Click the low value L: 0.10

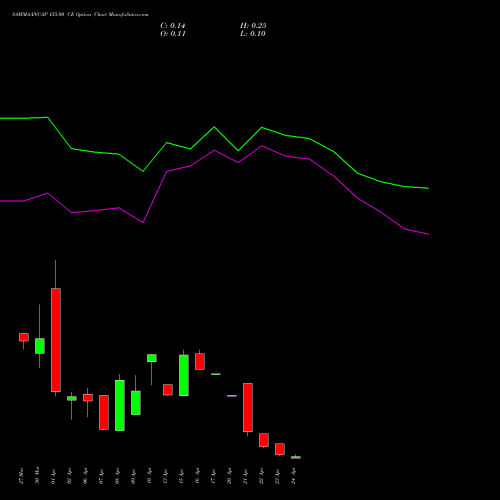[253, 34]
